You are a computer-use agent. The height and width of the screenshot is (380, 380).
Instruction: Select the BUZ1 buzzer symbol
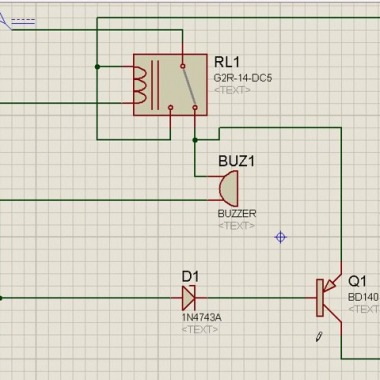(x=229, y=189)
